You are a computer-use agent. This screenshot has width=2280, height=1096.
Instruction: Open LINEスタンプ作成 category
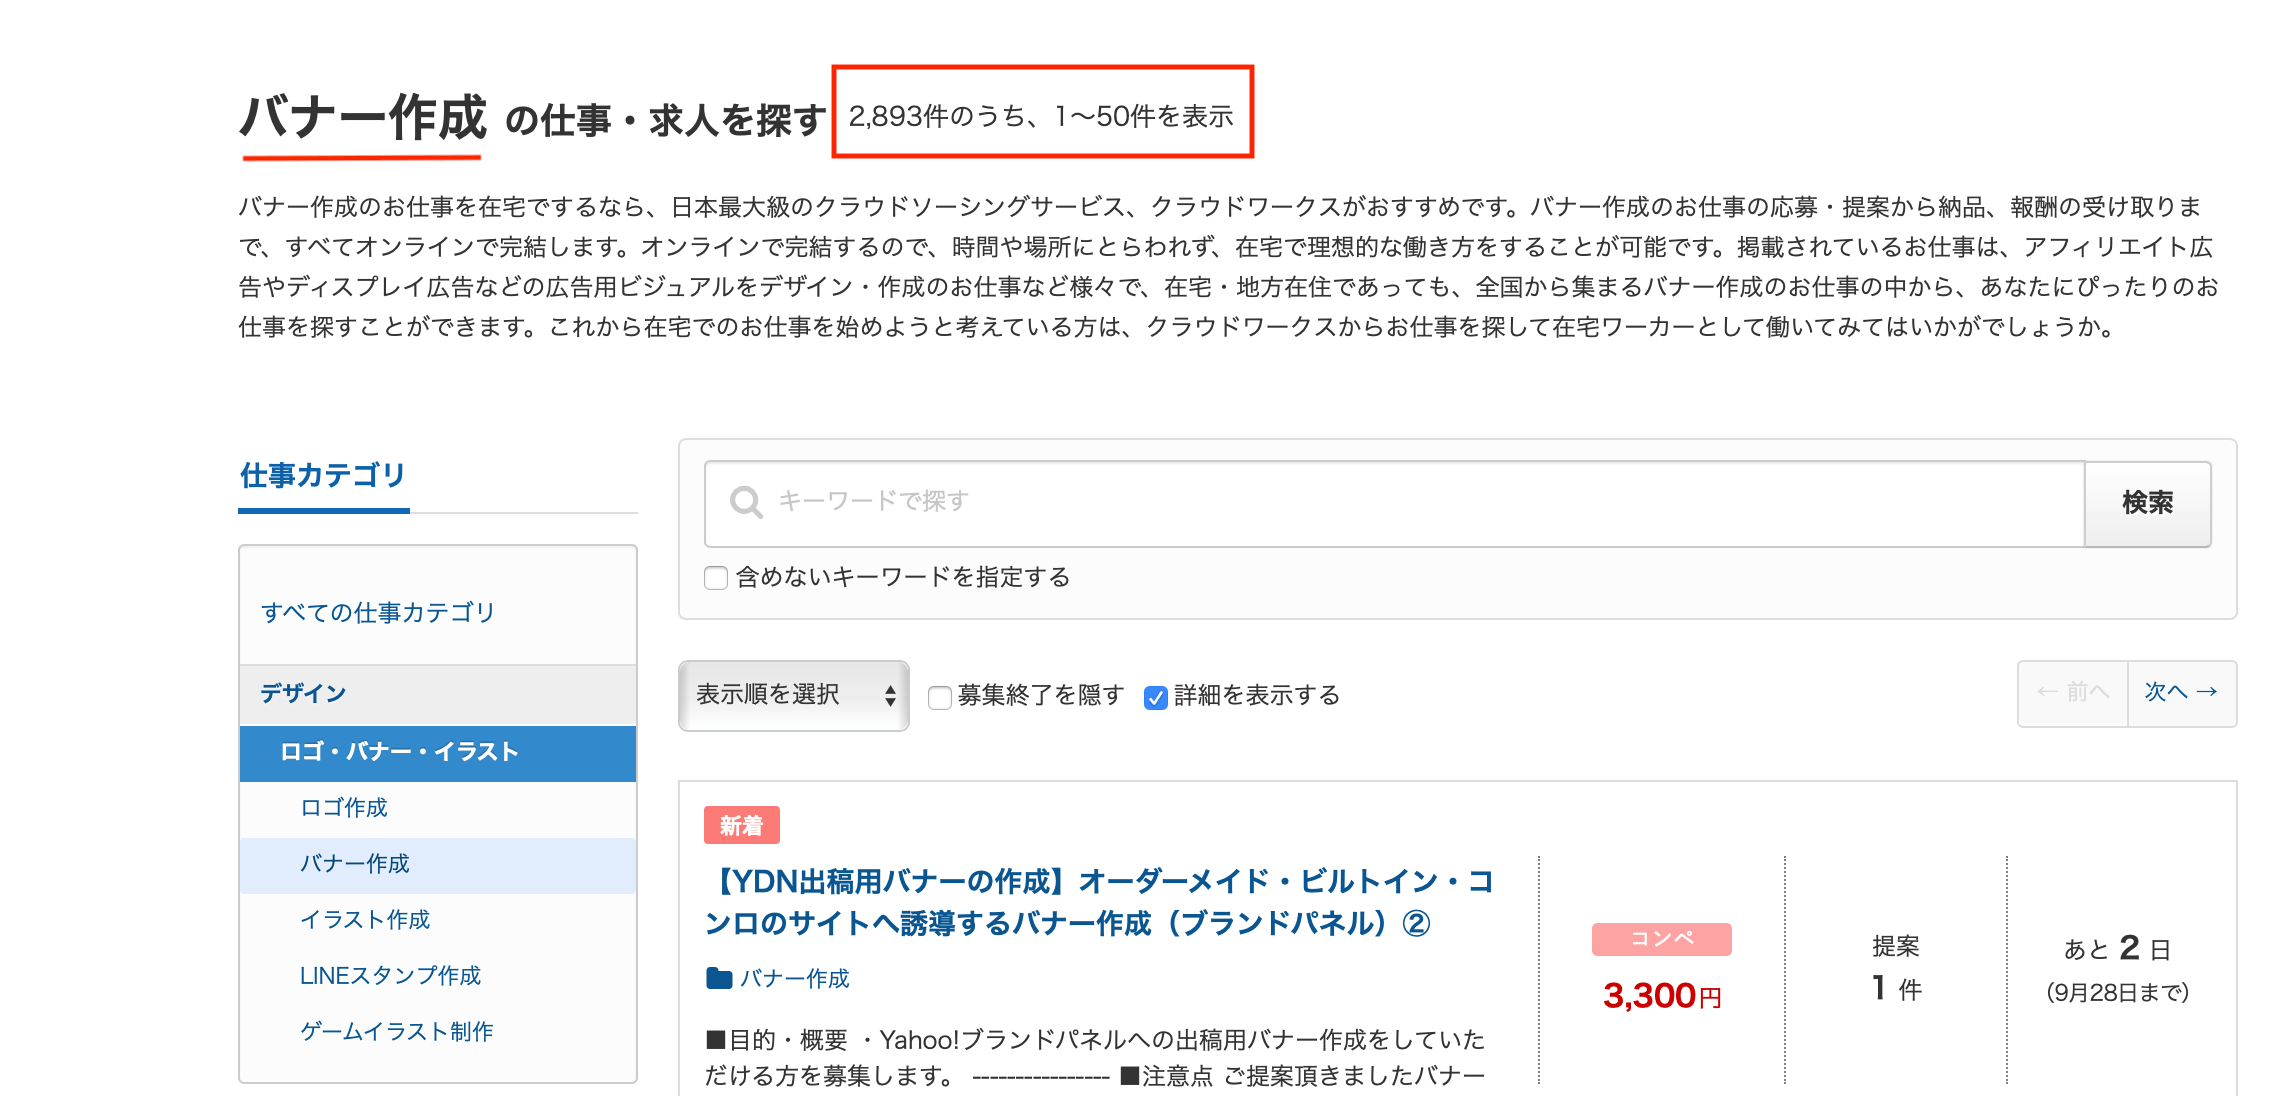click(390, 976)
